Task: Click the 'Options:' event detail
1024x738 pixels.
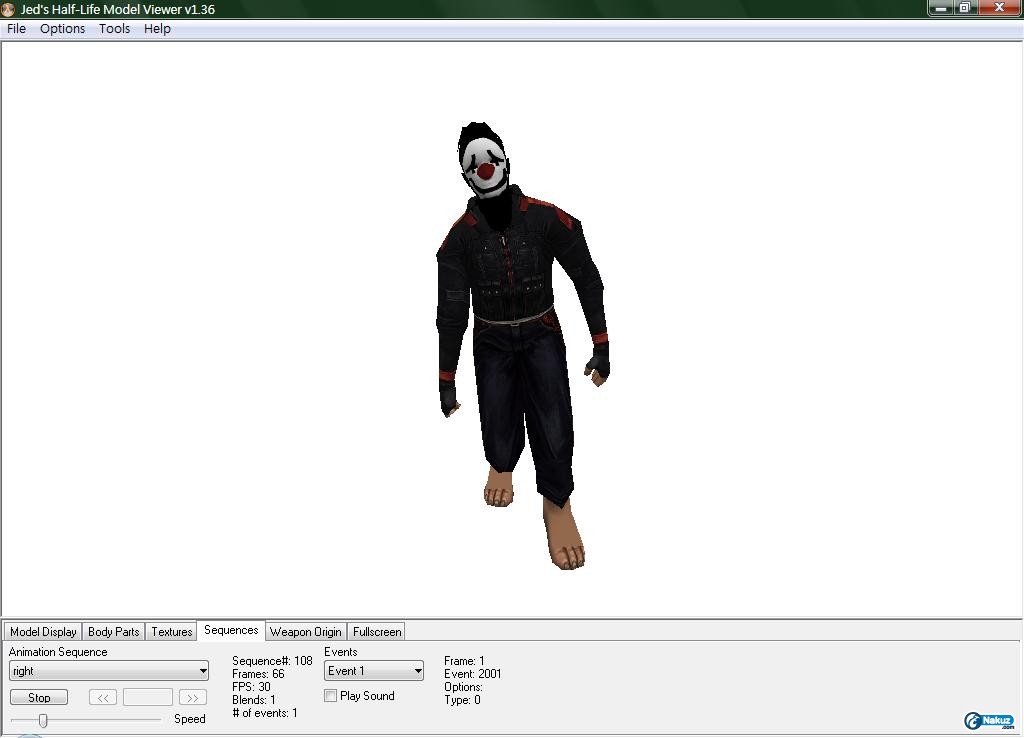Action: click(463, 687)
